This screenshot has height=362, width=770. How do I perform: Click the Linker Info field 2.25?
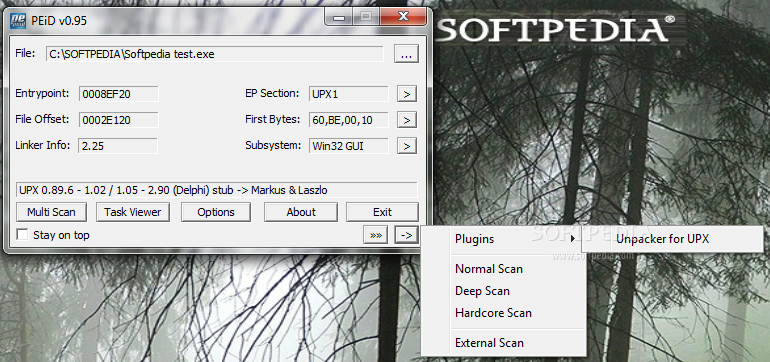click(x=118, y=146)
